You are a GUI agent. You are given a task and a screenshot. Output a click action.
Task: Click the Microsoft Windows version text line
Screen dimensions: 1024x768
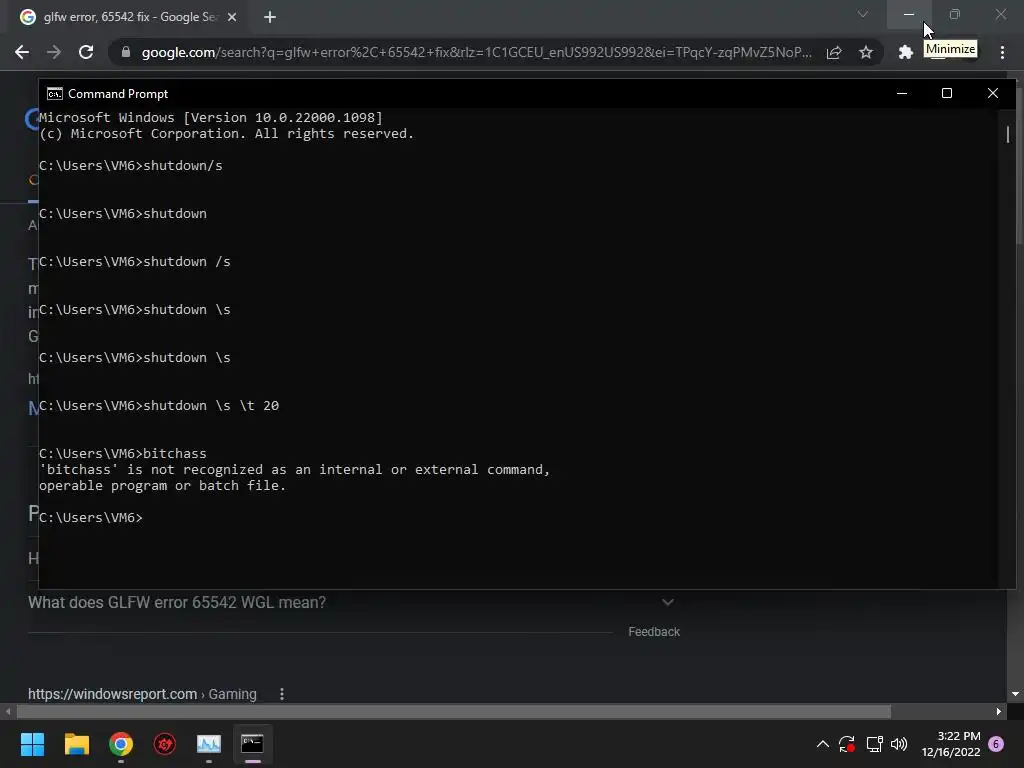[210, 118]
